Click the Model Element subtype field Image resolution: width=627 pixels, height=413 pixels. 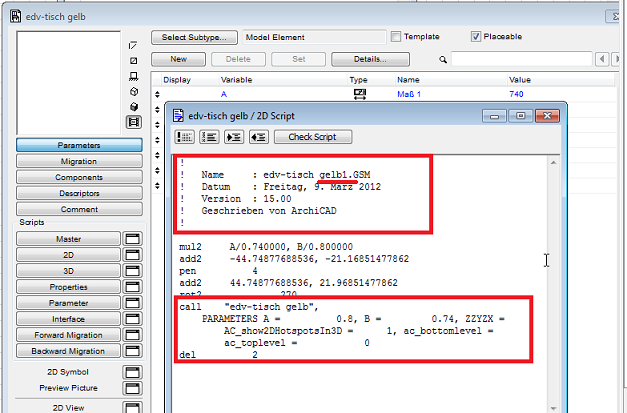[x=314, y=37]
